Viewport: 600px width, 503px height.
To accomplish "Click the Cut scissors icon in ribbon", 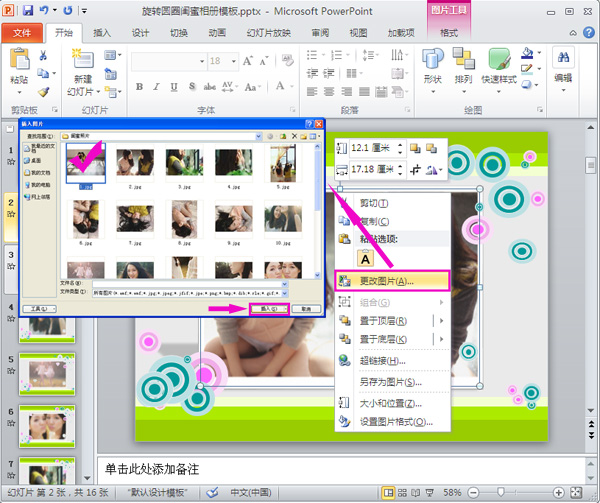I will point(43,56).
